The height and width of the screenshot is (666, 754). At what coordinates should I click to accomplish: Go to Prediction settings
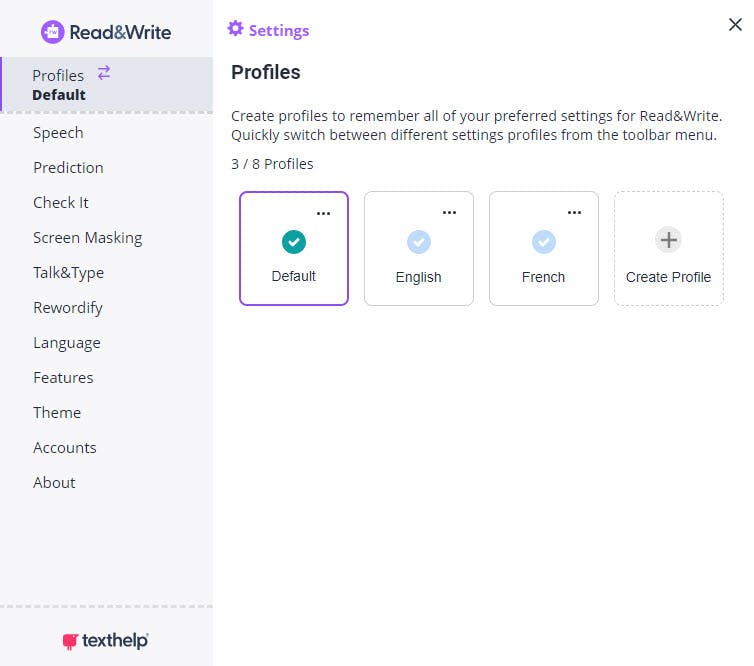click(x=68, y=168)
